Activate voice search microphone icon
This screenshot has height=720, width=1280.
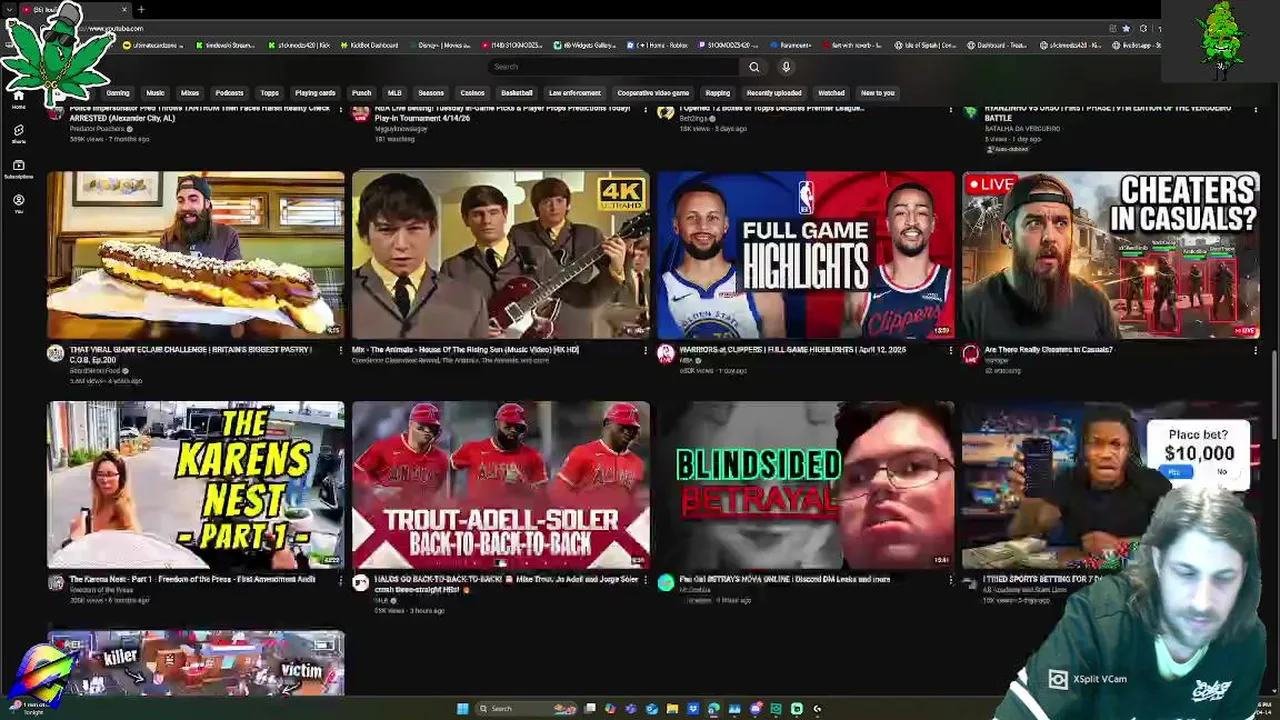[x=786, y=67]
